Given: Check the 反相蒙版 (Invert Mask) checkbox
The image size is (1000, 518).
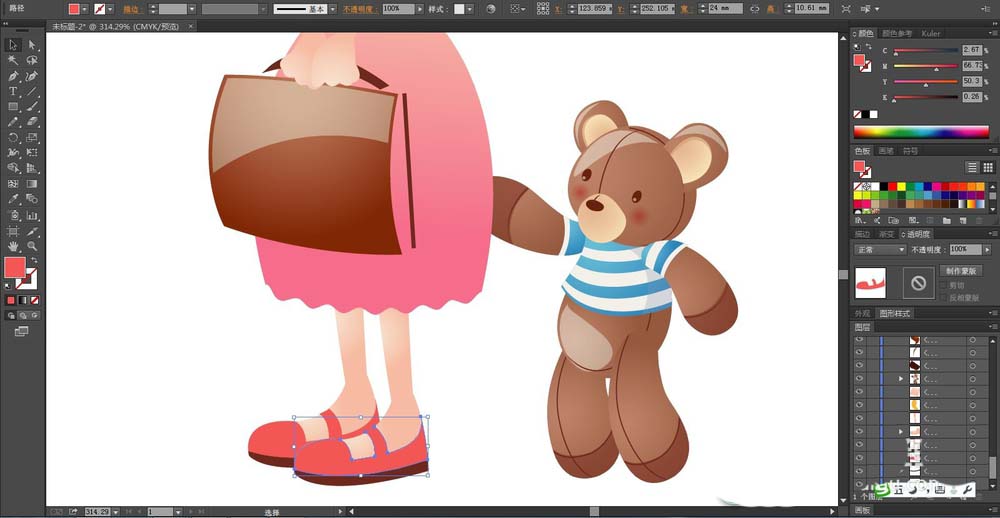Looking at the screenshot, I should (x=945, y=297).
